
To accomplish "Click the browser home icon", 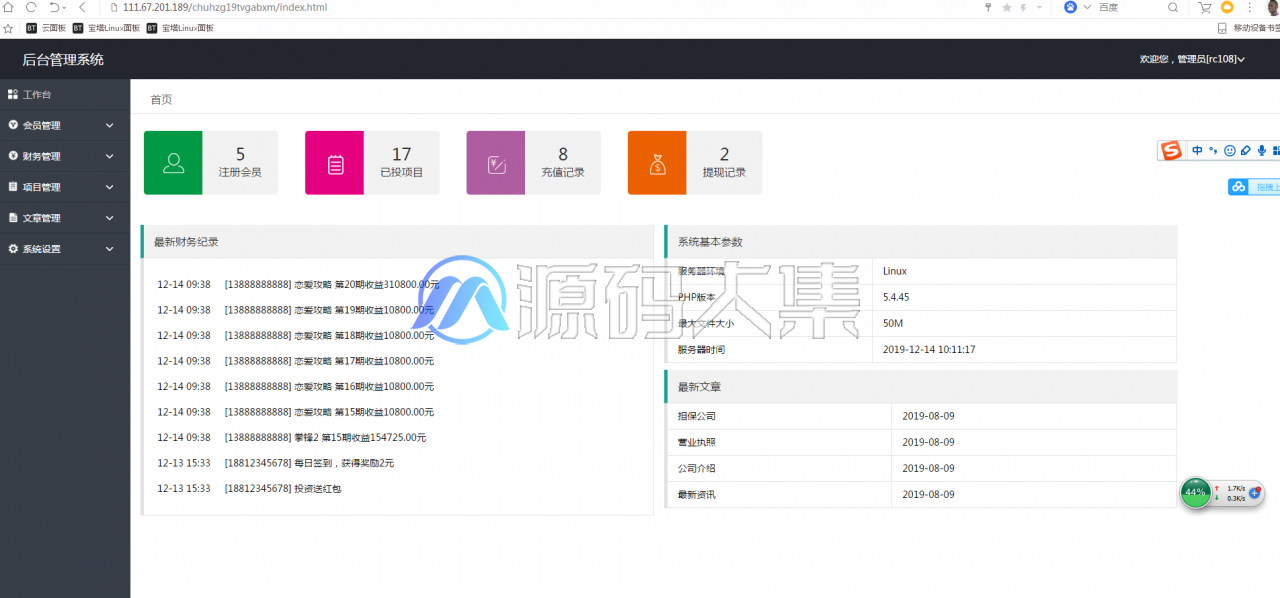I will point(7,7).
